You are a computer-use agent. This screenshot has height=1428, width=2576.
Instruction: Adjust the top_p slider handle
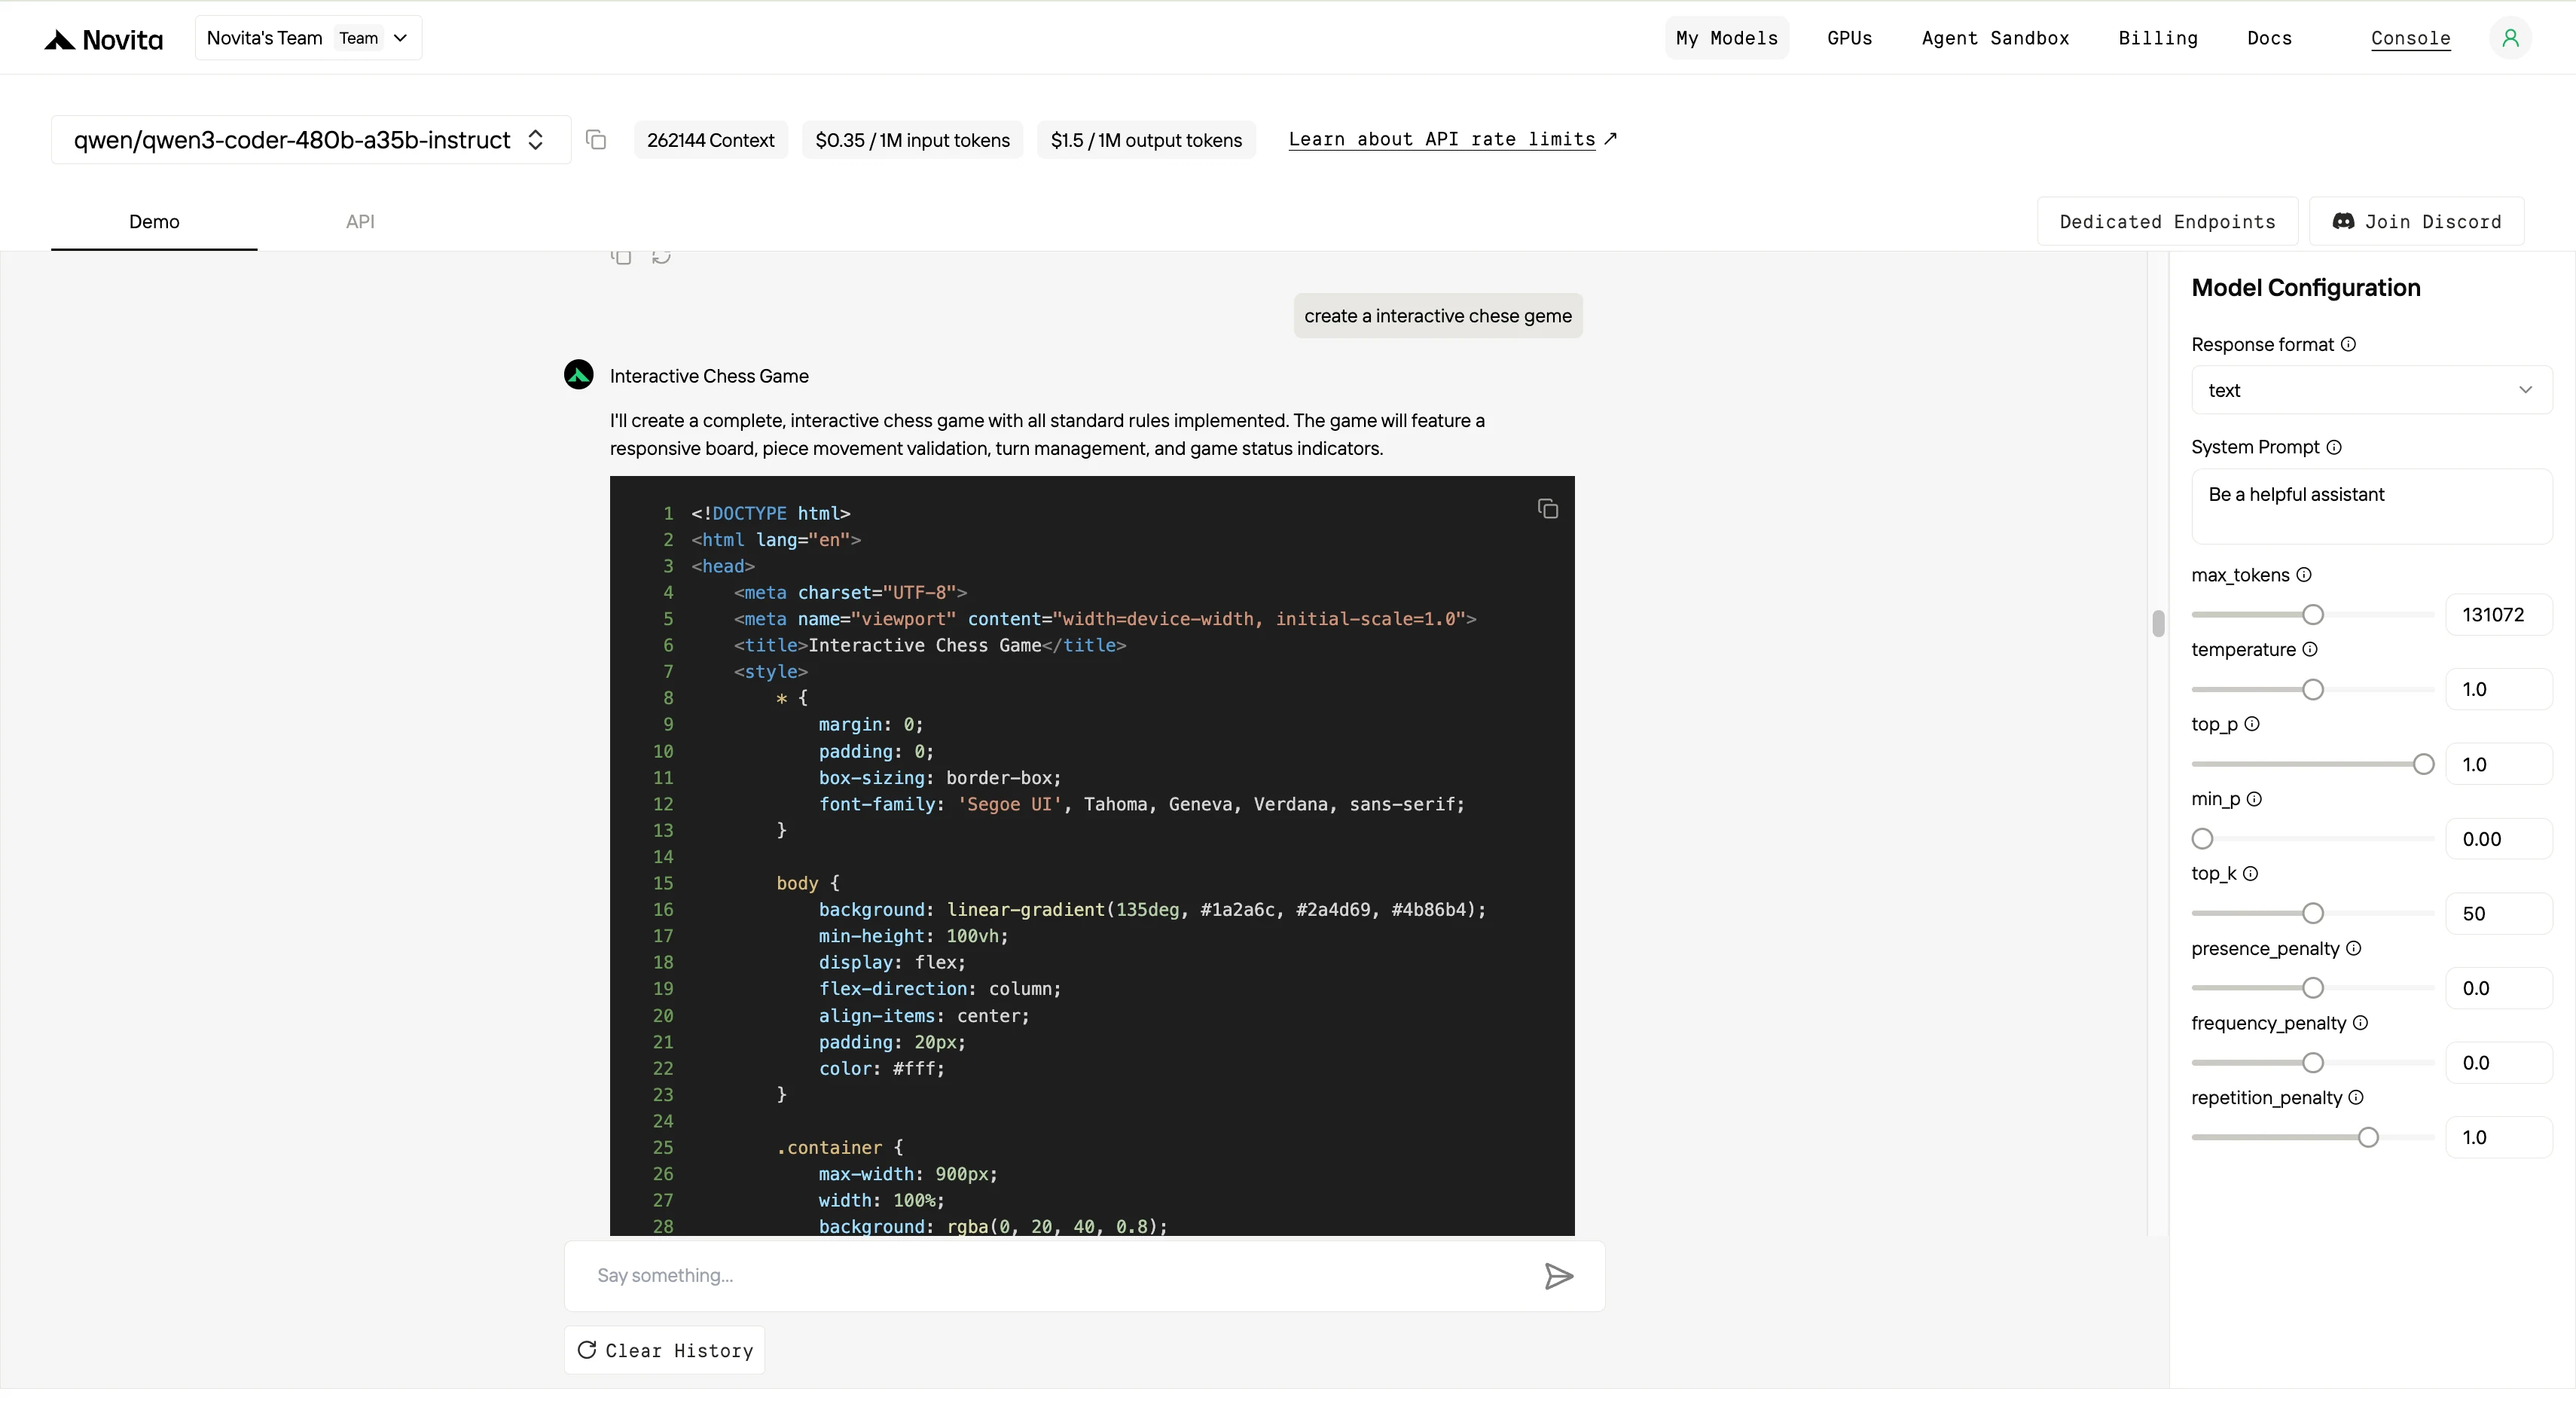2423,765
